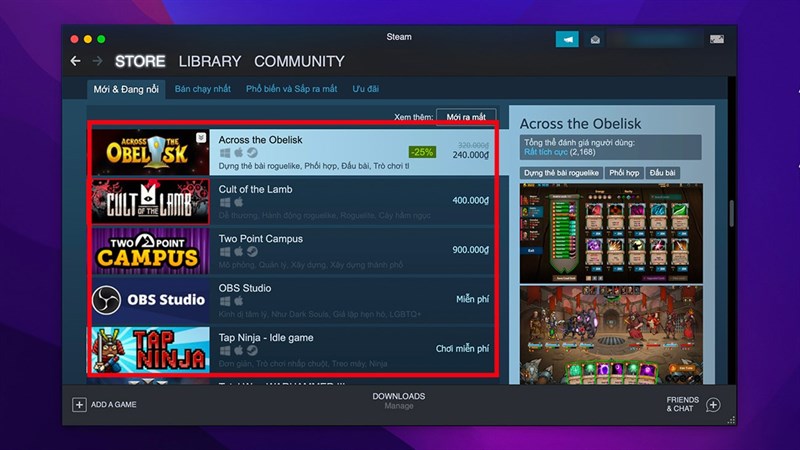Click Steam icon under Two Point Campus

(x=252, y=252)
